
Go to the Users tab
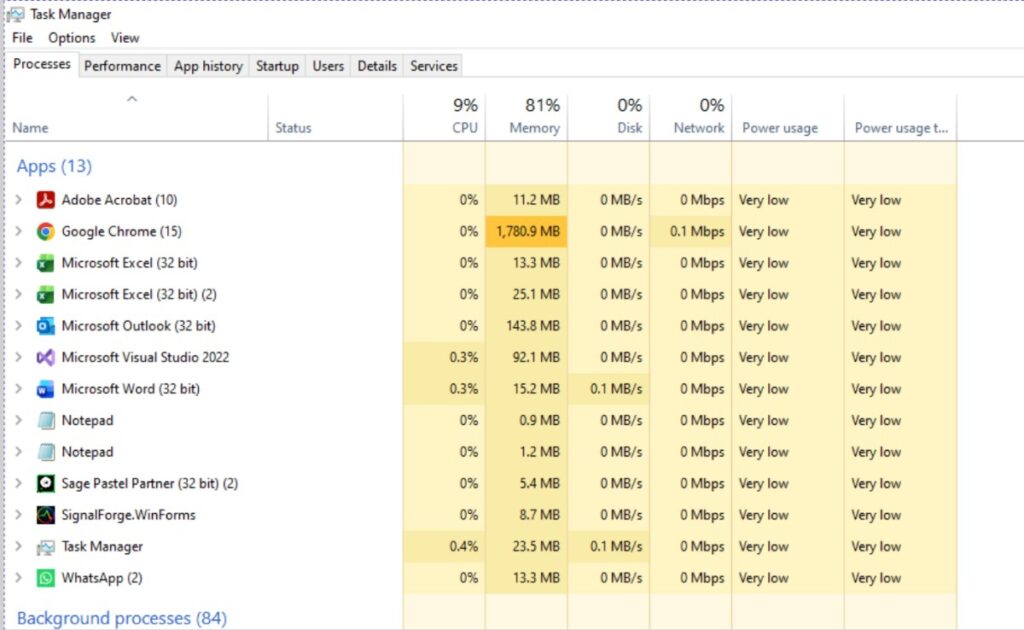328,66
